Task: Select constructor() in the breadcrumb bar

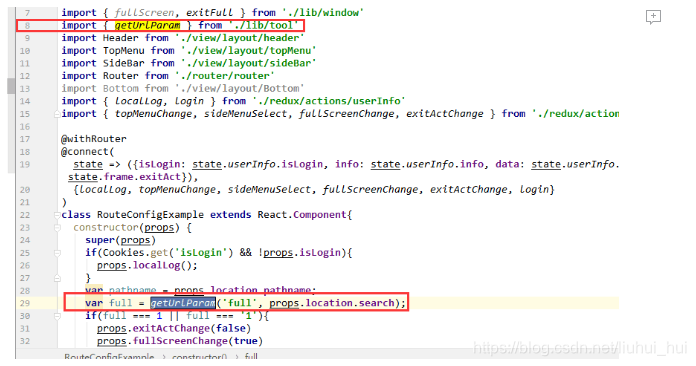Action: pyautogui.click(x=199, y=357)
